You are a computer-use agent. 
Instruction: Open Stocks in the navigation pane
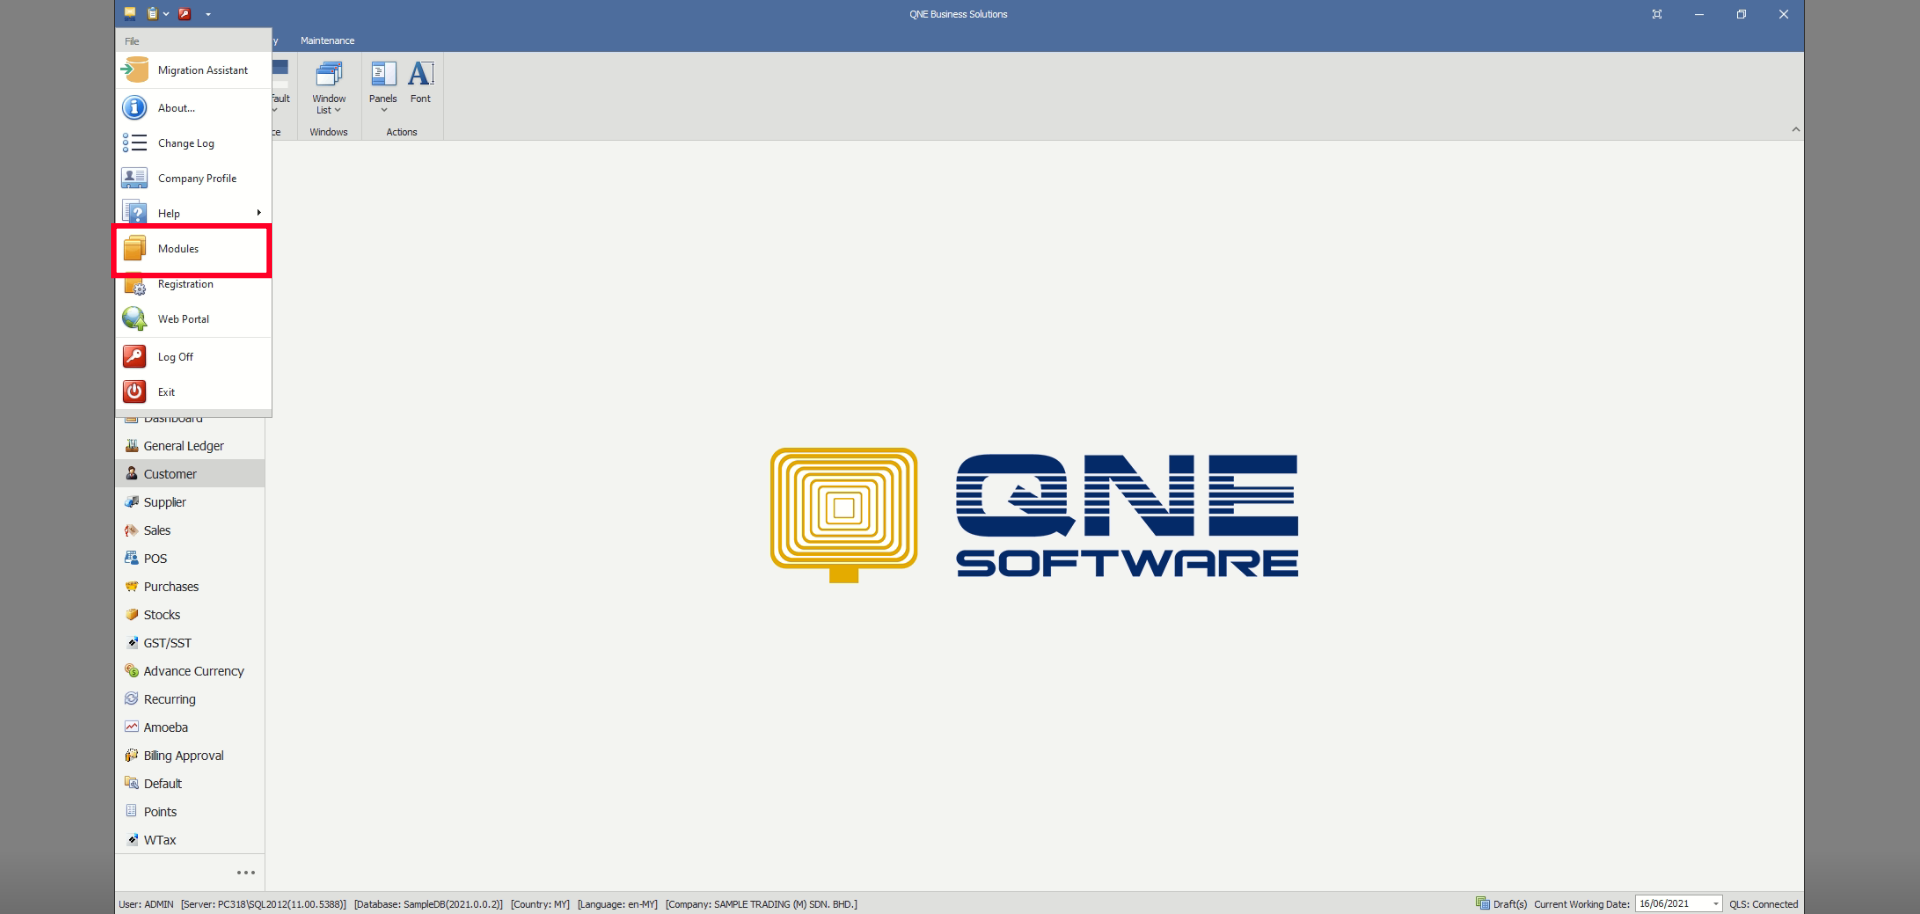(x=190, y=615)
